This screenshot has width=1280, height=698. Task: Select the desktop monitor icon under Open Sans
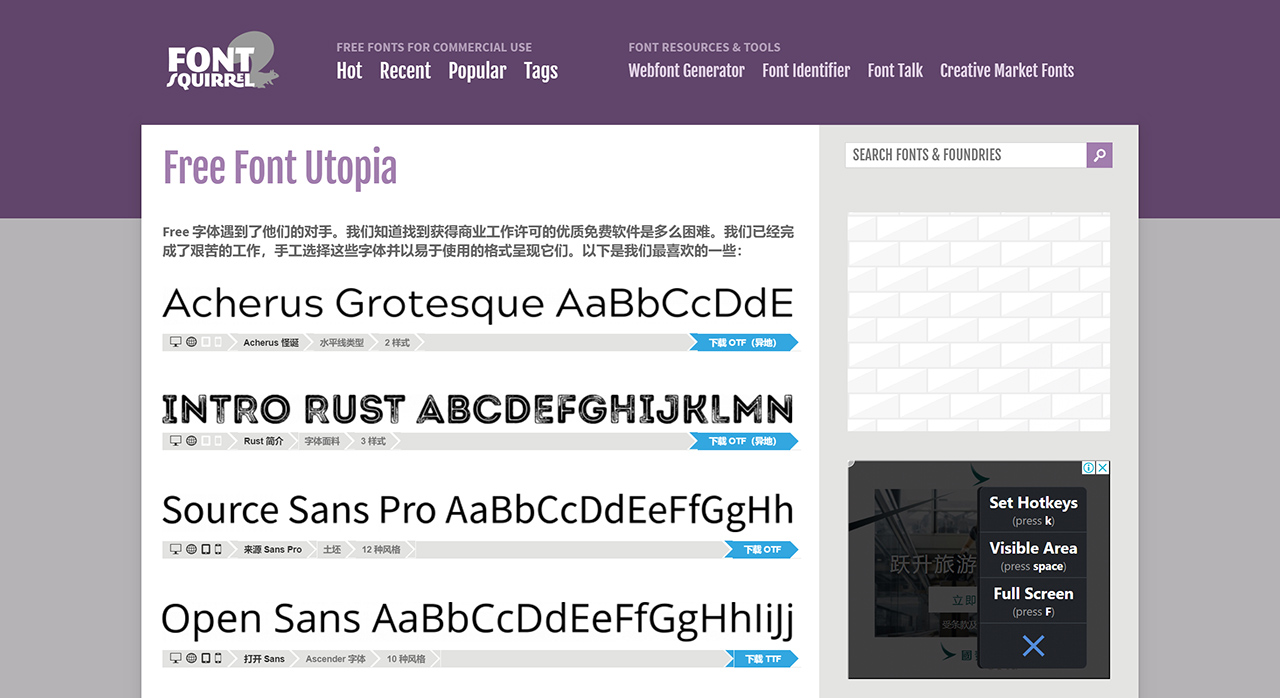click(176, 658)
